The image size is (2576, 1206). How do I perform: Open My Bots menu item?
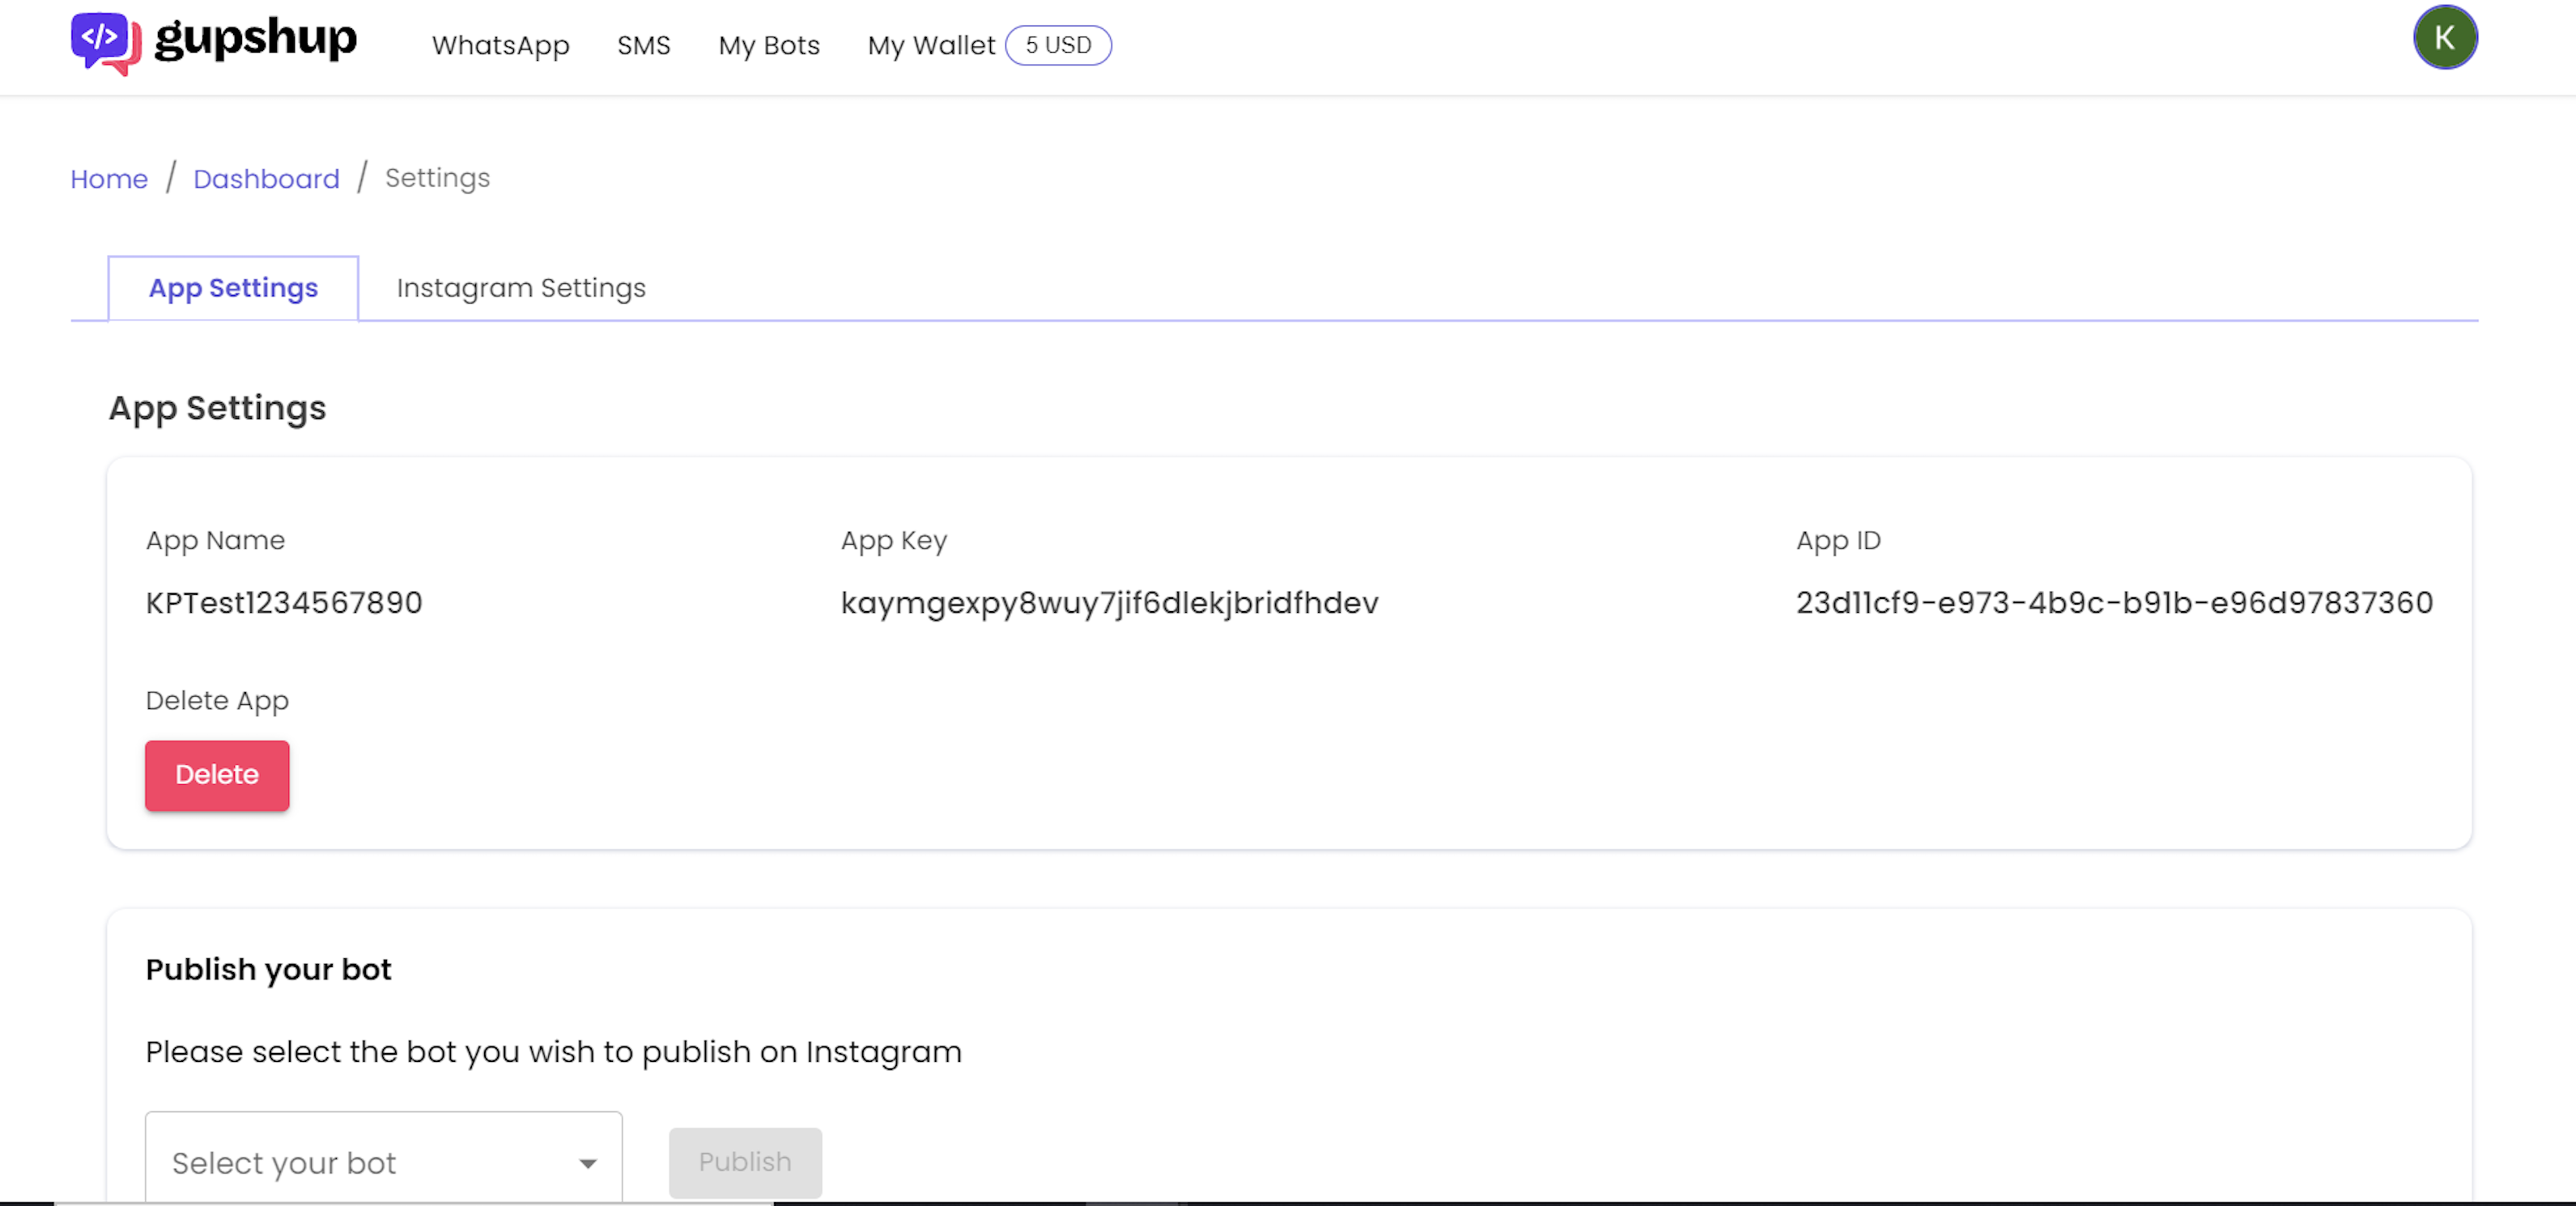pyautogui.click(x=768, y=46)
